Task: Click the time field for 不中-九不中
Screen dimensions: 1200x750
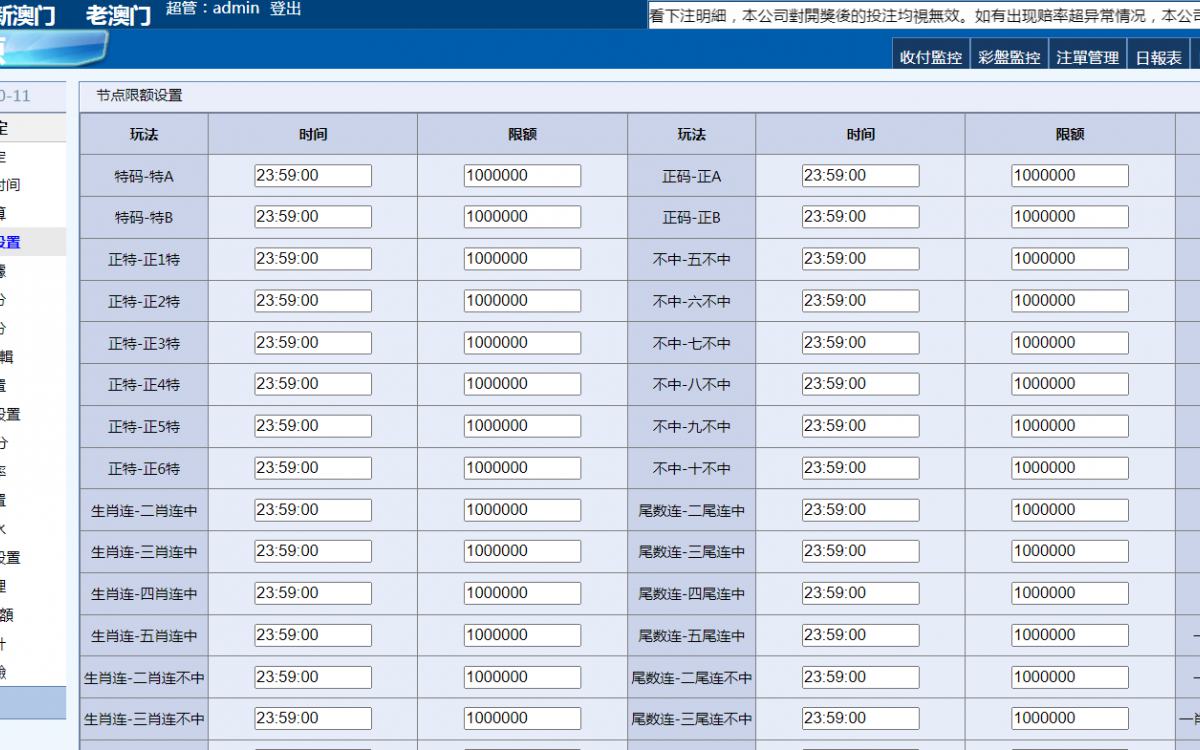Action: coord(861,426)
